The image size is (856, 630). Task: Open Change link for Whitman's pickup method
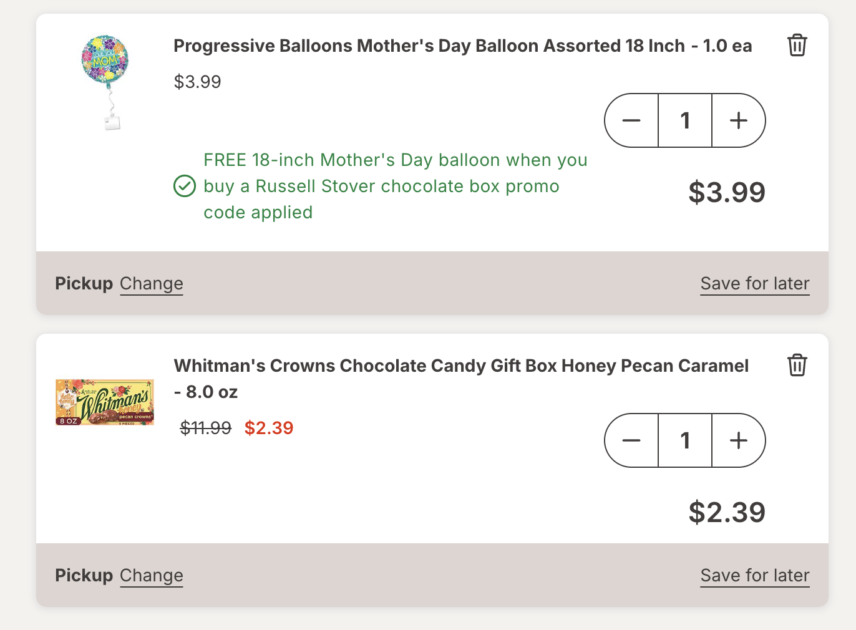(151, 576)
